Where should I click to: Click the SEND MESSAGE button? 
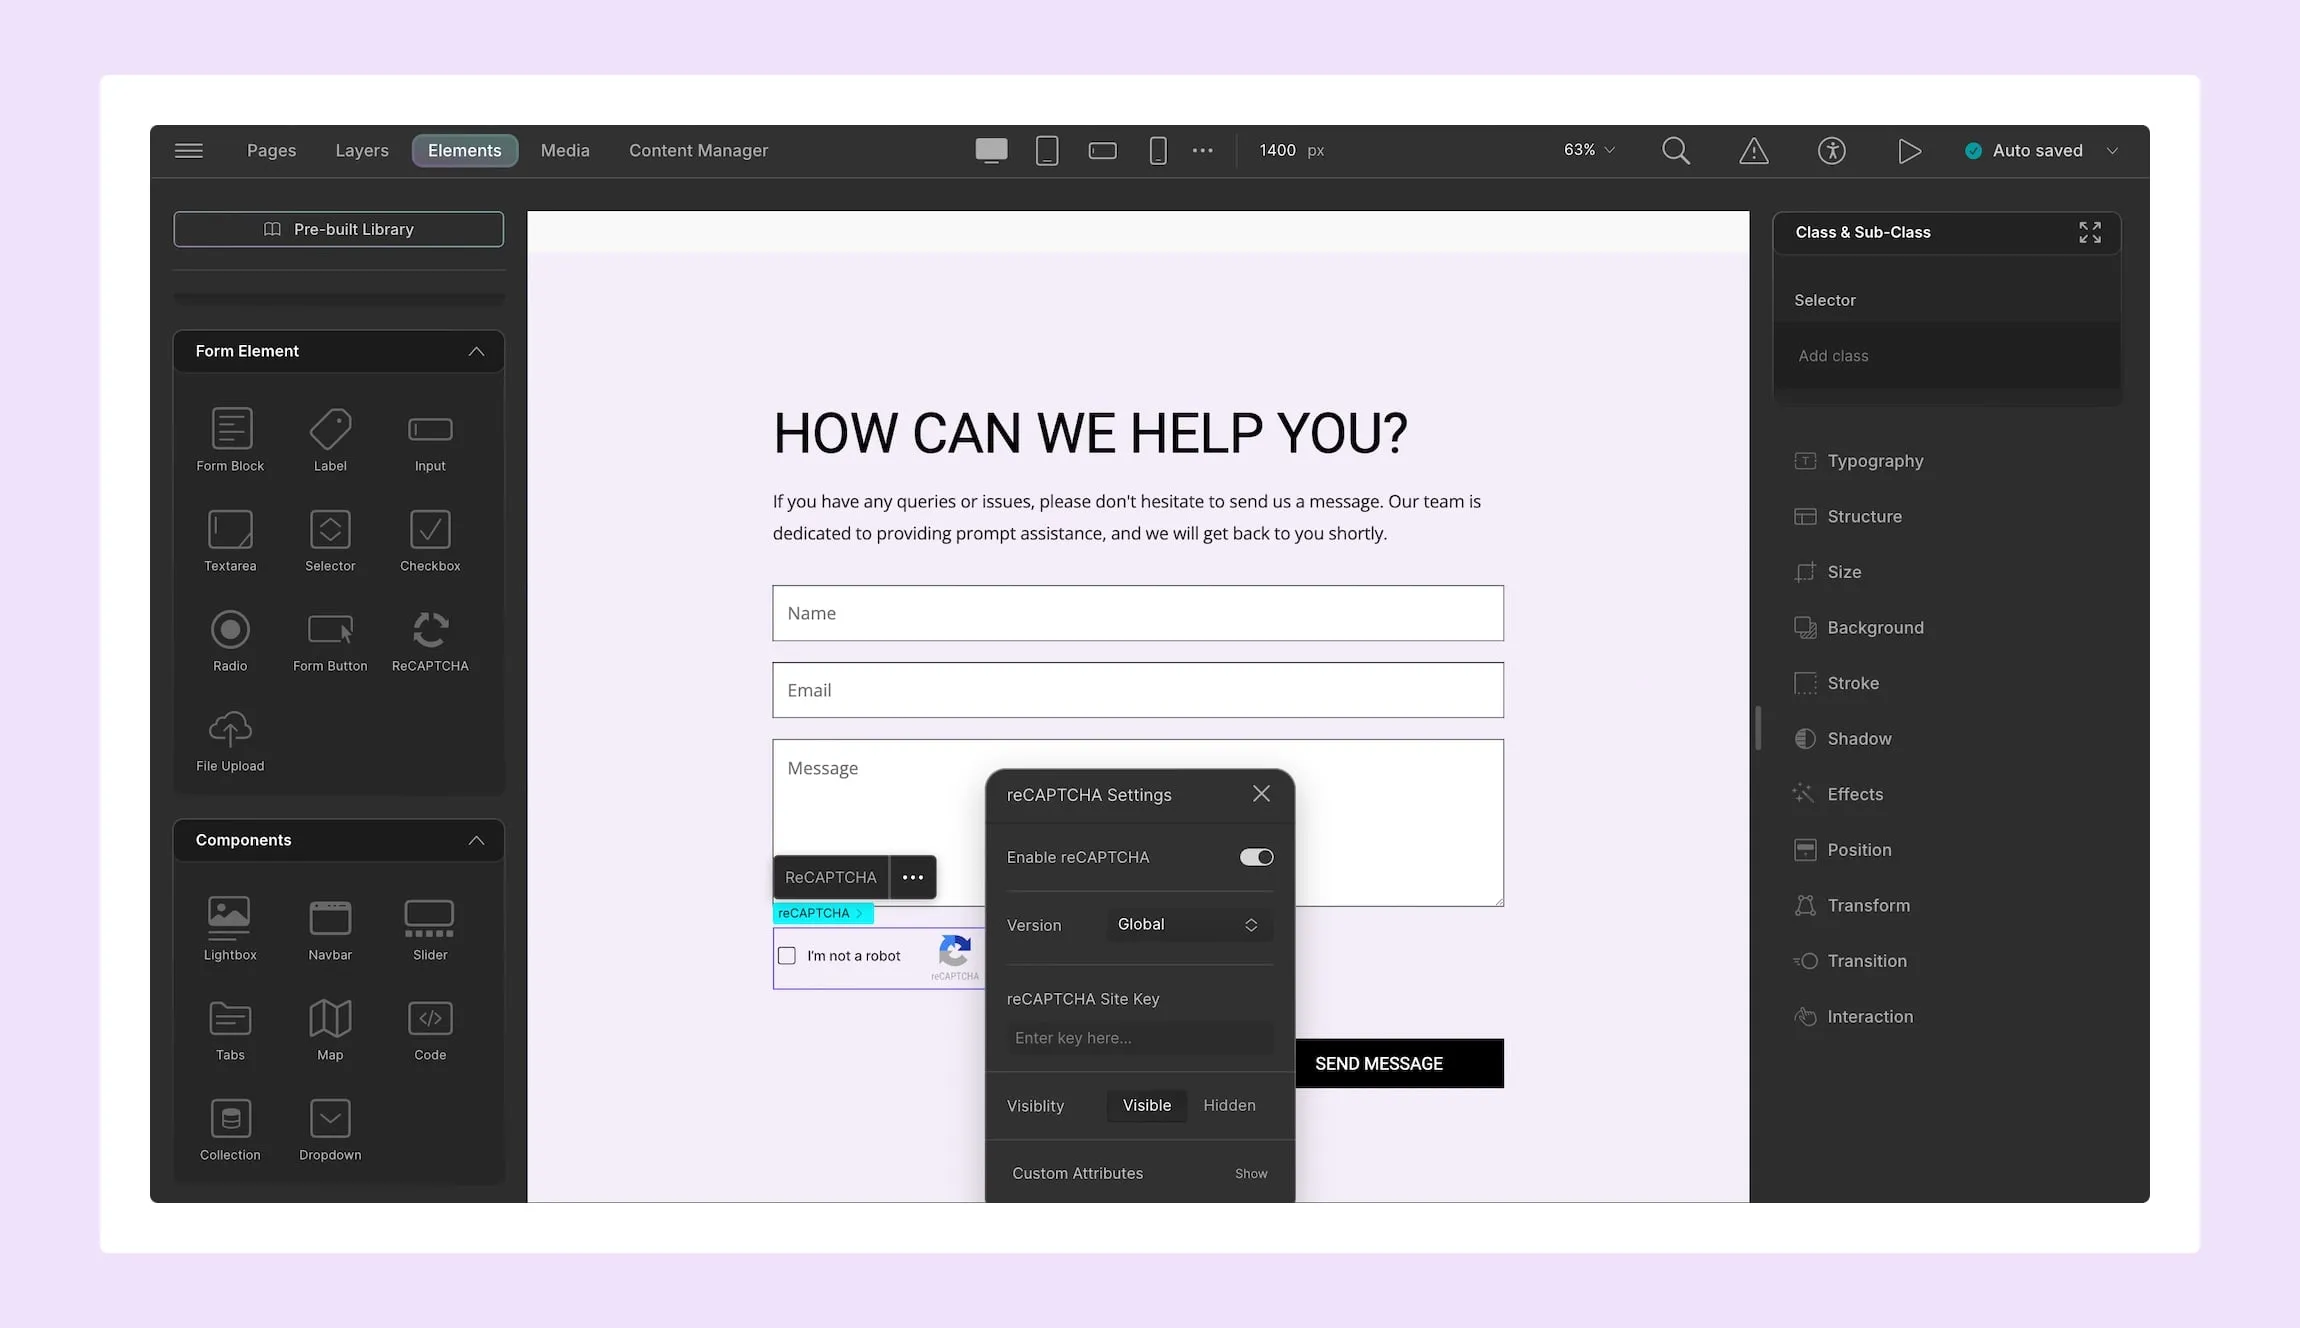(1378, 1062)
